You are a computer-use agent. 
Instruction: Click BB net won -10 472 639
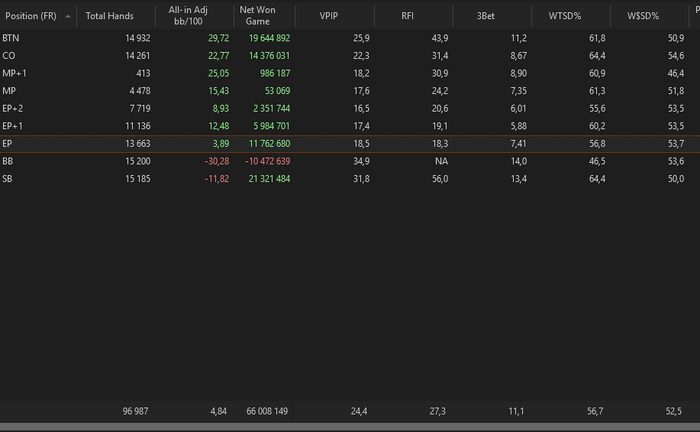(x=267, y=161)
